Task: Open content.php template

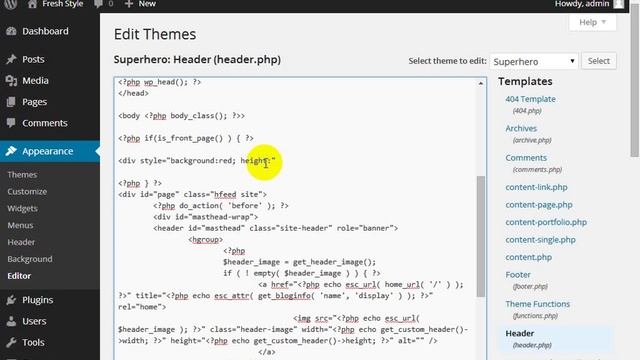Action: (x=529, y=258)
